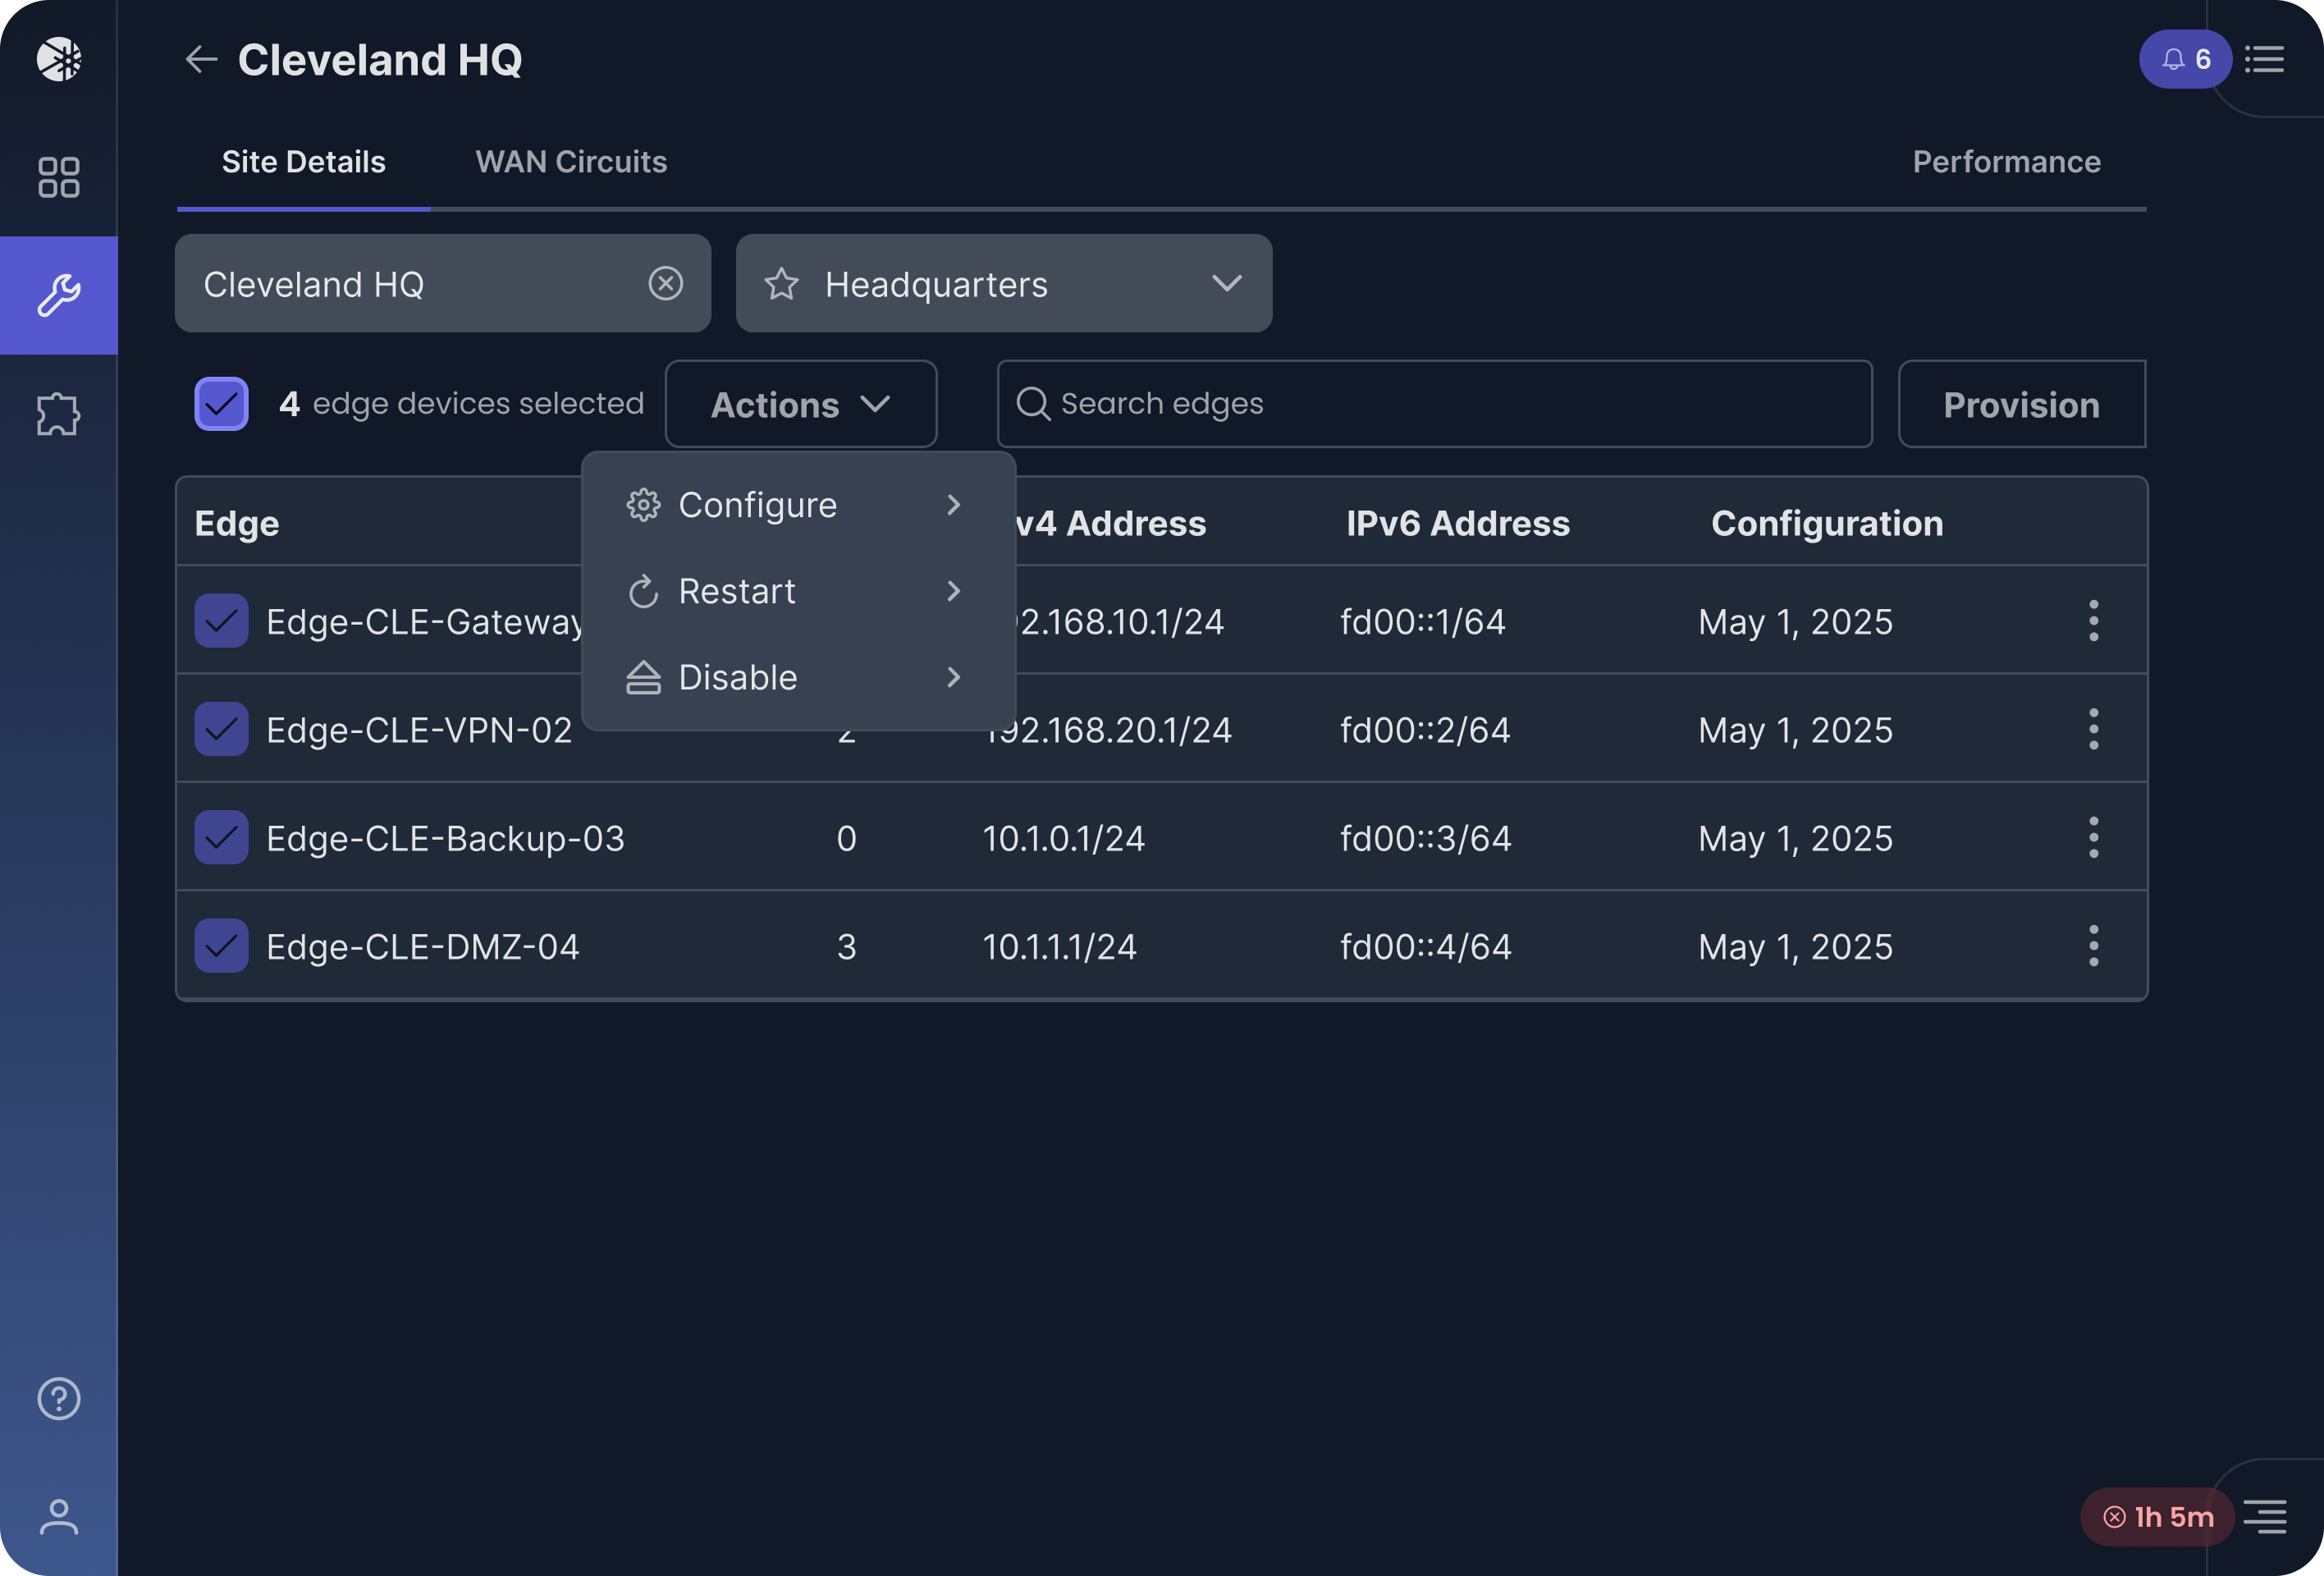This screenshot has width=2324, height=1576.
Task: Click the Provision button
Action: pos(2021,404)
